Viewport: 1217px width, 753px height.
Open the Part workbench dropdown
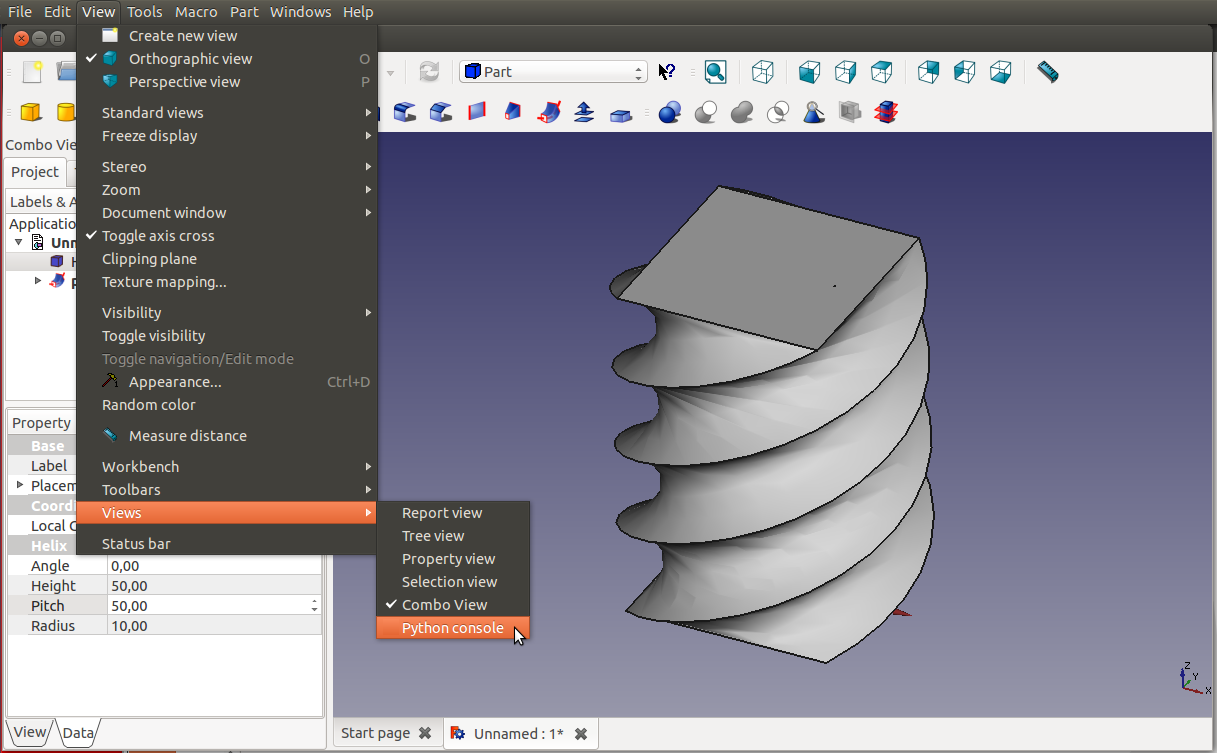553,72
